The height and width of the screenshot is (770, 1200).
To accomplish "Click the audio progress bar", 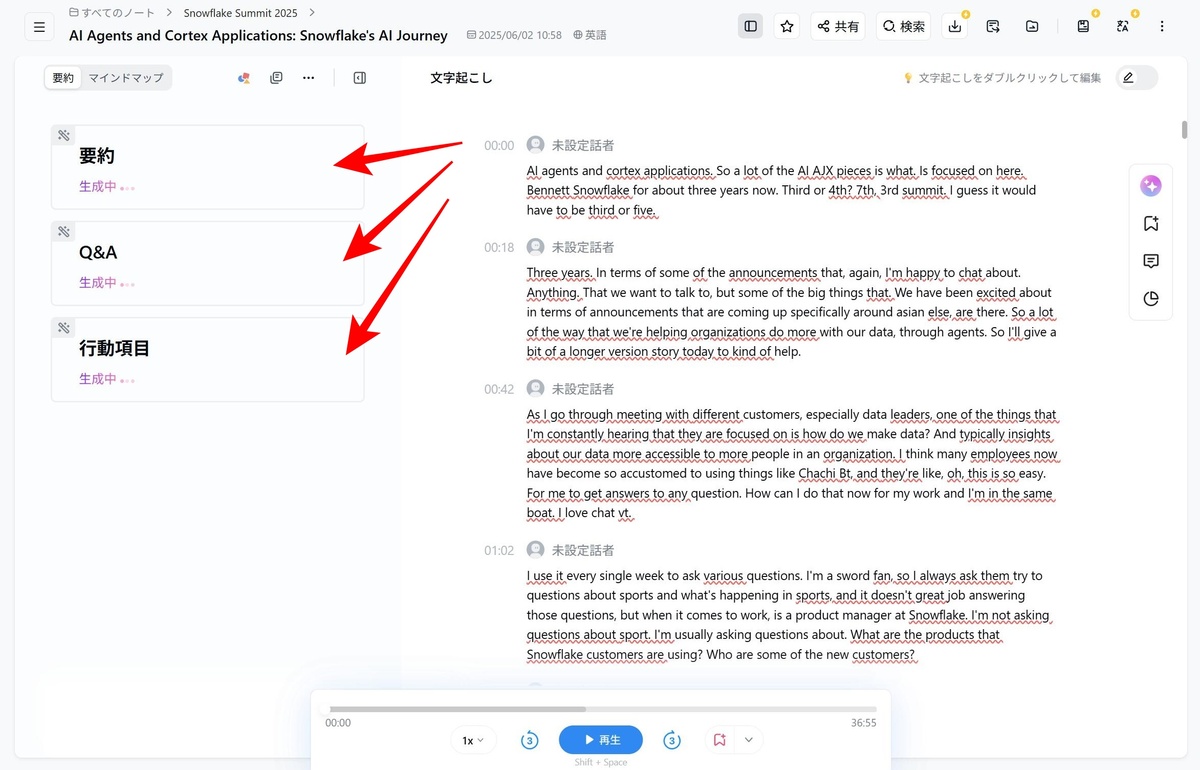I will (601, 709).
